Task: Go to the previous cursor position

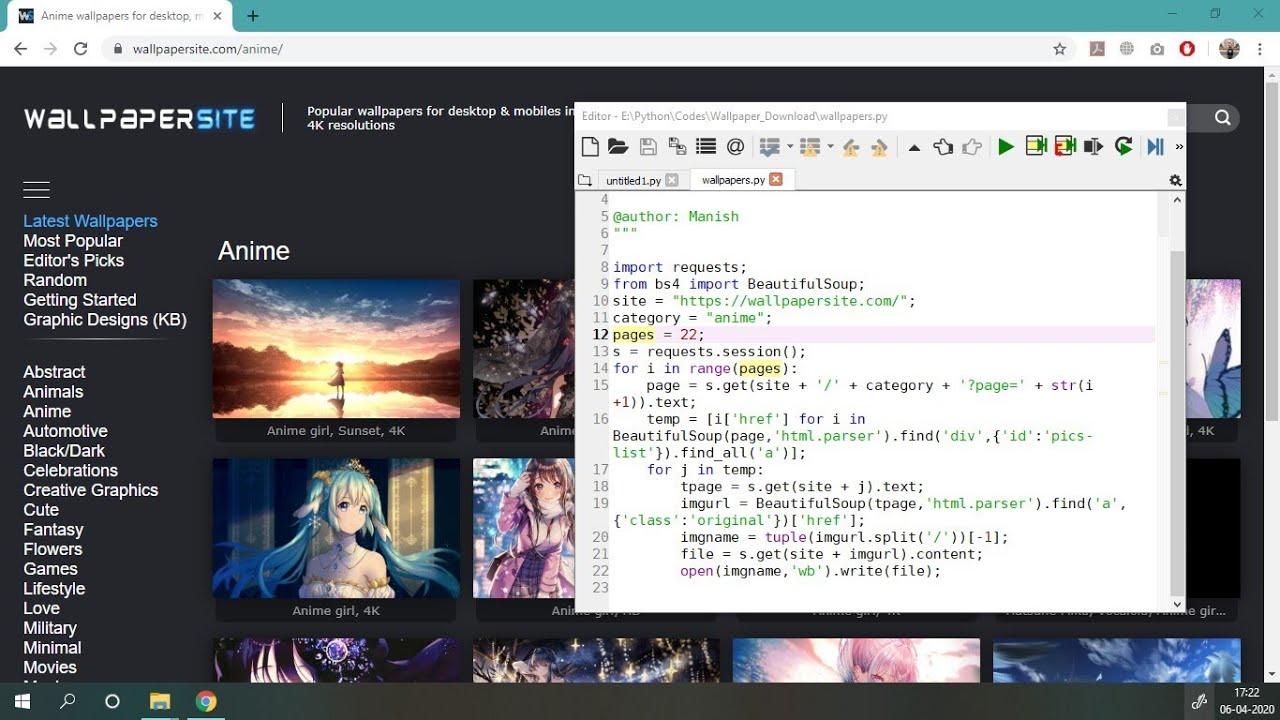Action: (x=943, y=147)
